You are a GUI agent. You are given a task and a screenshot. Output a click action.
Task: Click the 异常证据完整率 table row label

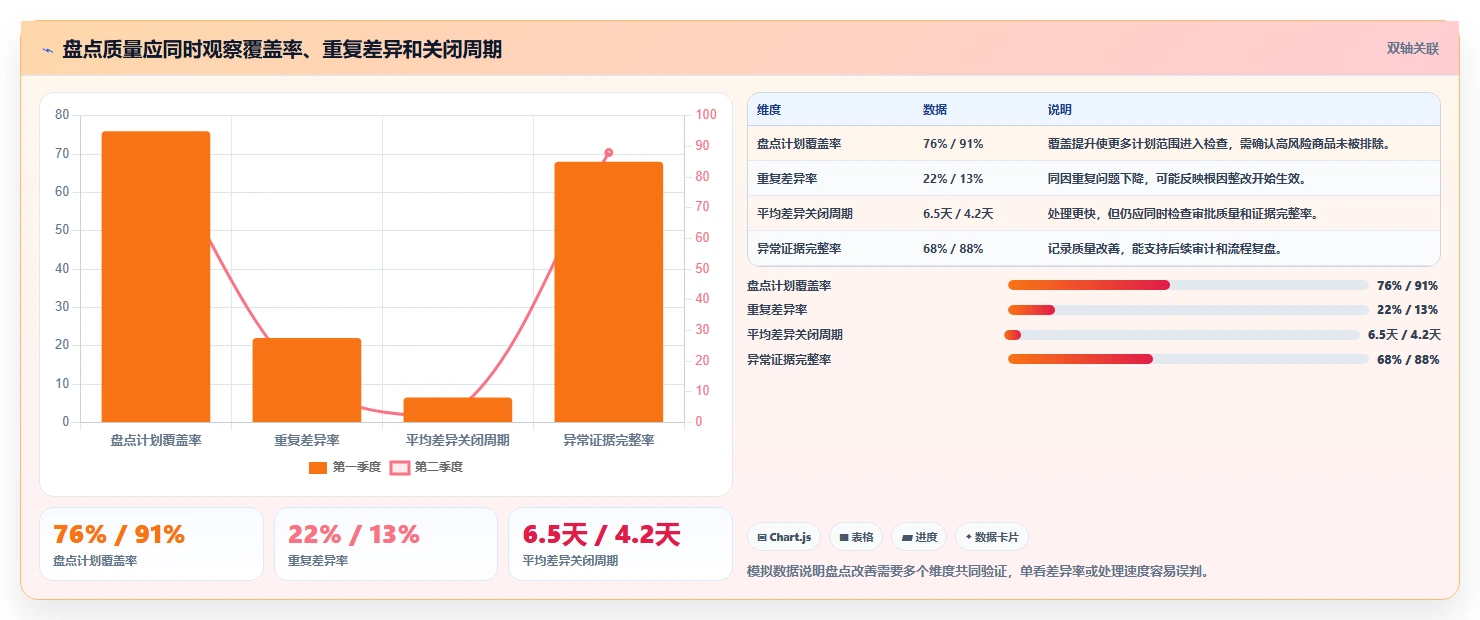coord(799,248)
